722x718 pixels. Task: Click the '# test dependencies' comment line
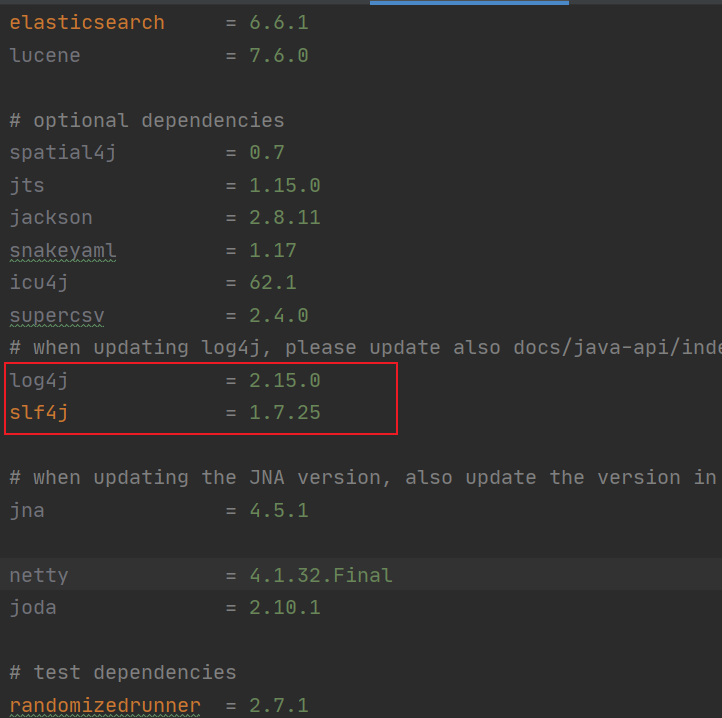pyautogui.click(x=123, y=672)
